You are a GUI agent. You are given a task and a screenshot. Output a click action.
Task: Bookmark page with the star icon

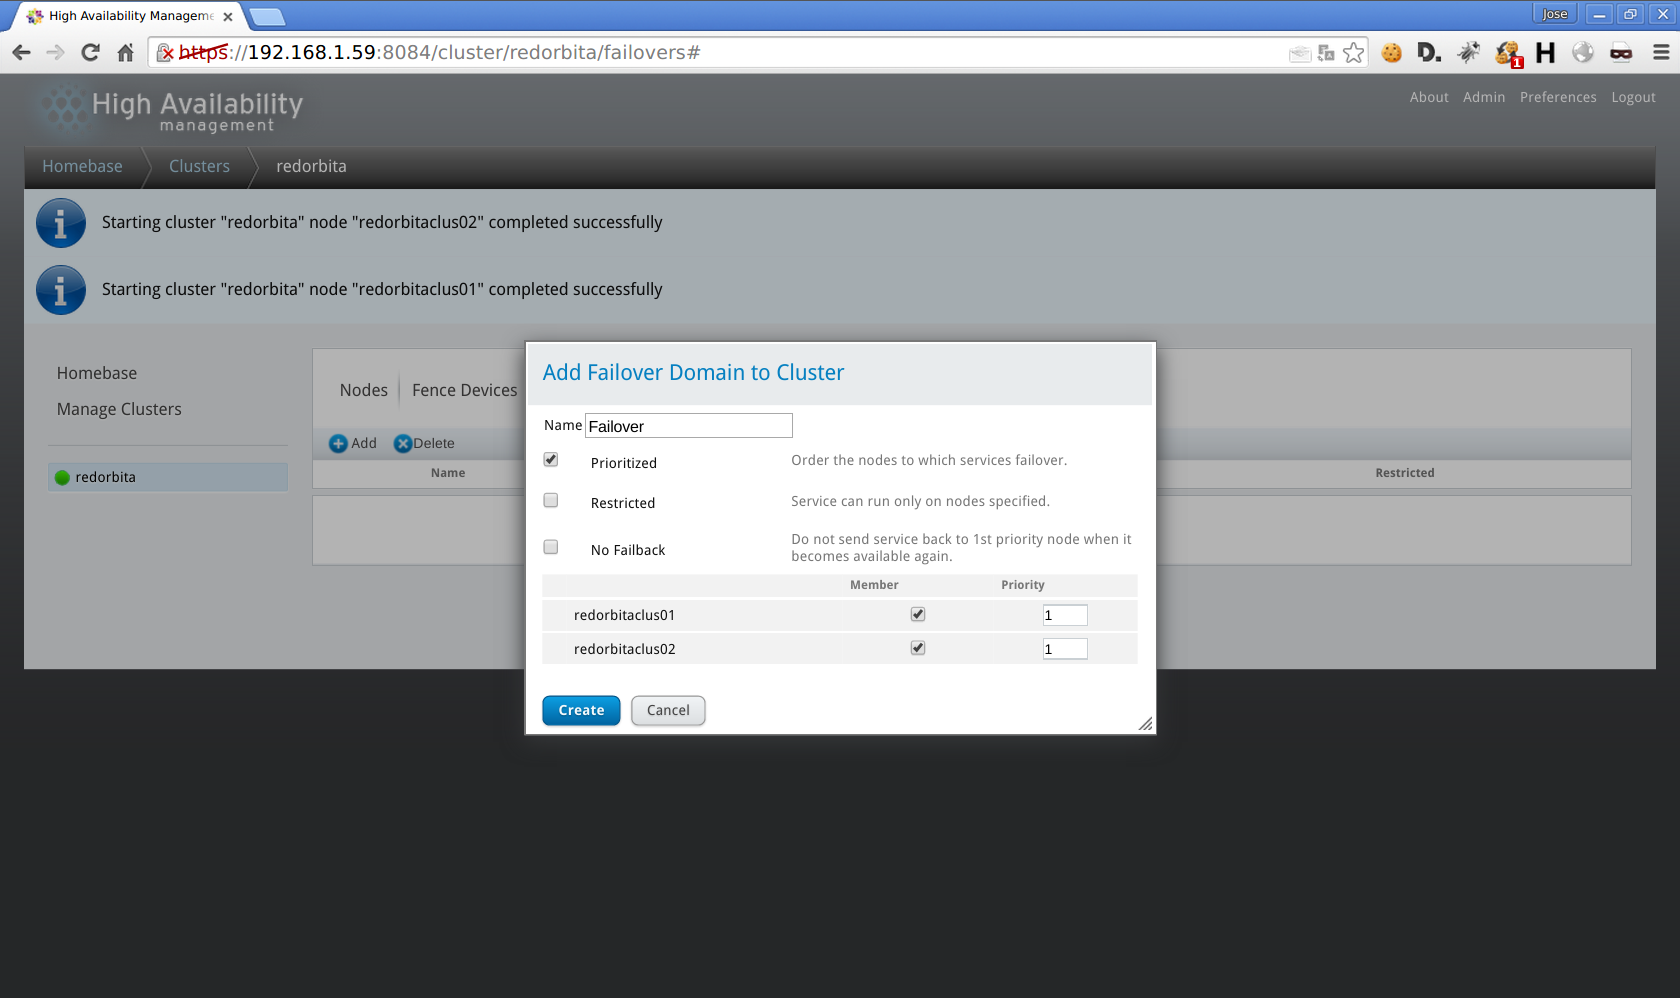click(x=1353, y=53)
